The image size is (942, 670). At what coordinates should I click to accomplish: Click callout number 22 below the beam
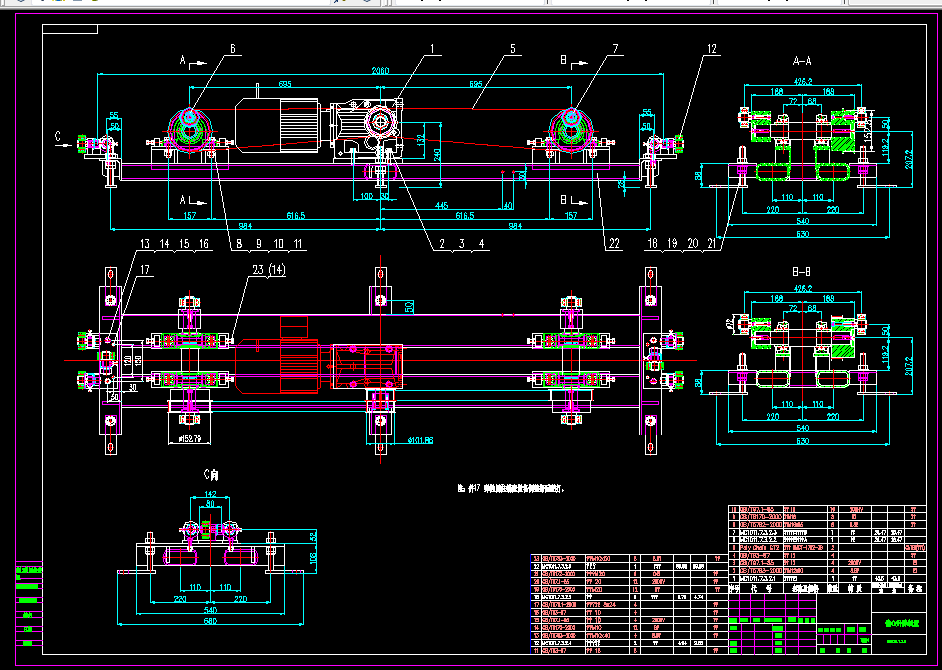[614, 243]
